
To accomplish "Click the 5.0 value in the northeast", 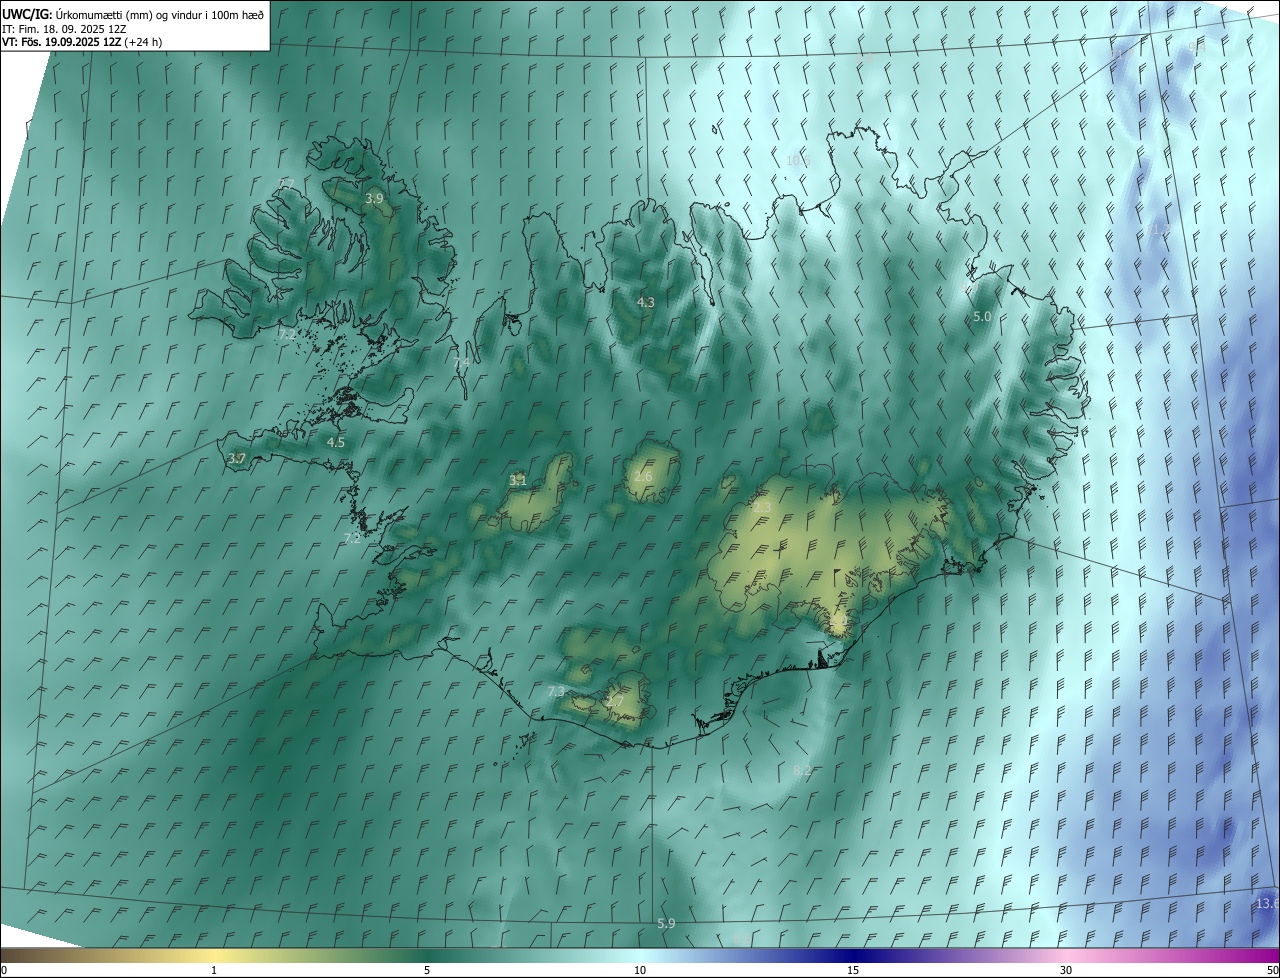I will pos(982,316).
